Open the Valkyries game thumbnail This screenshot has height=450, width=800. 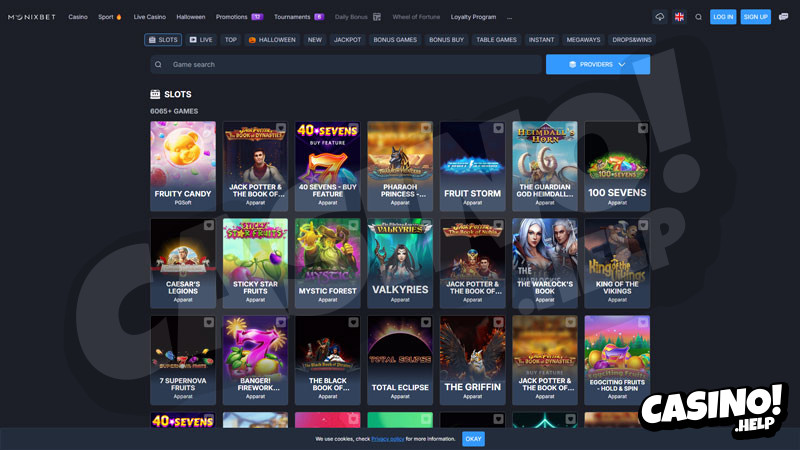(400, 263)
